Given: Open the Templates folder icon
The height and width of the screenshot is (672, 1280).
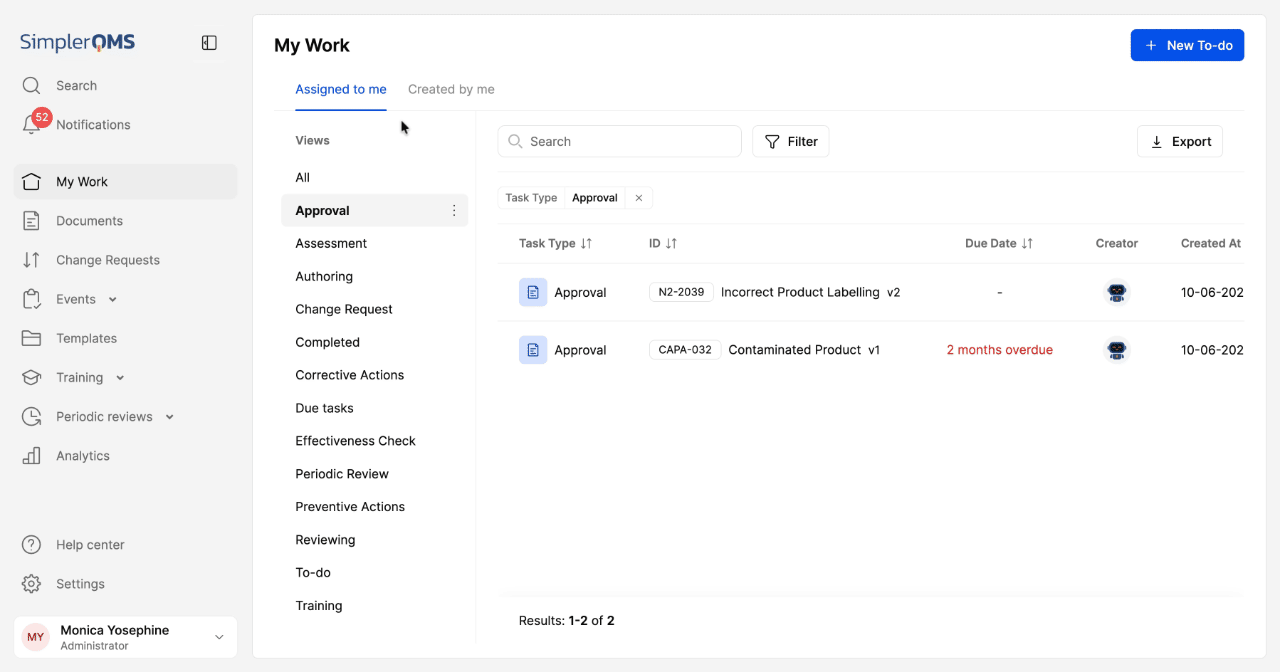Looking at the screenshot, I should [31, 338].
